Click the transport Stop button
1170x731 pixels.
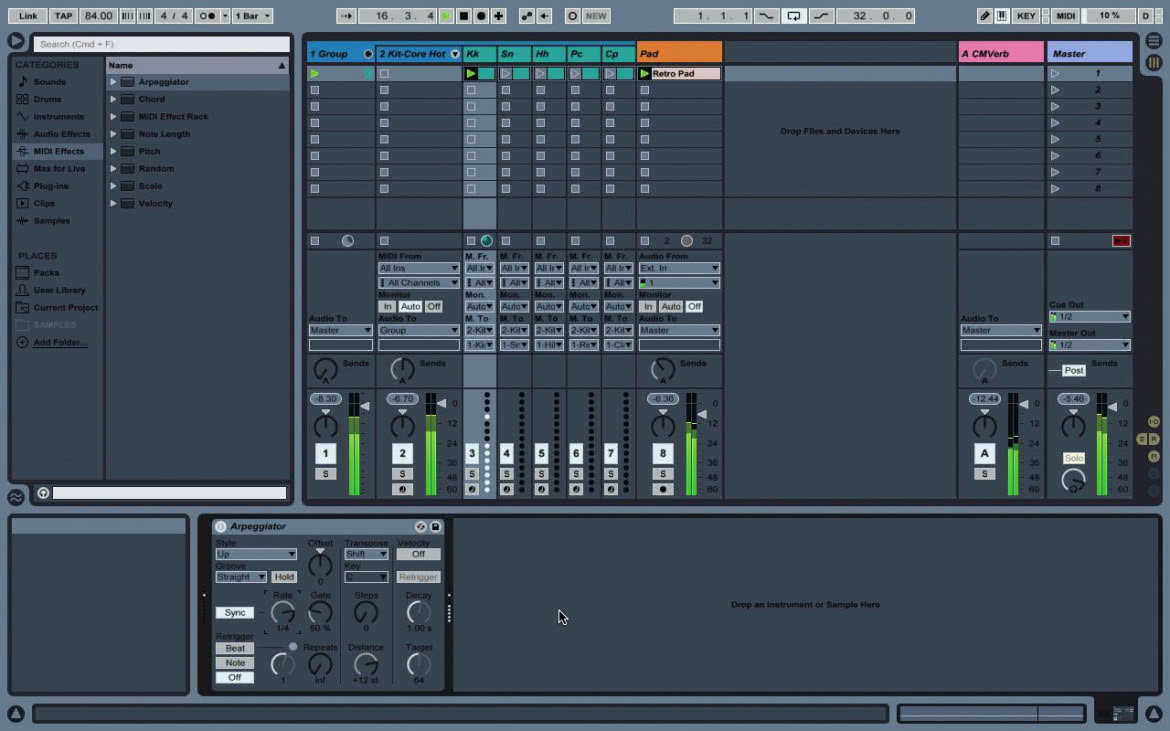click(x=463, y=16)
